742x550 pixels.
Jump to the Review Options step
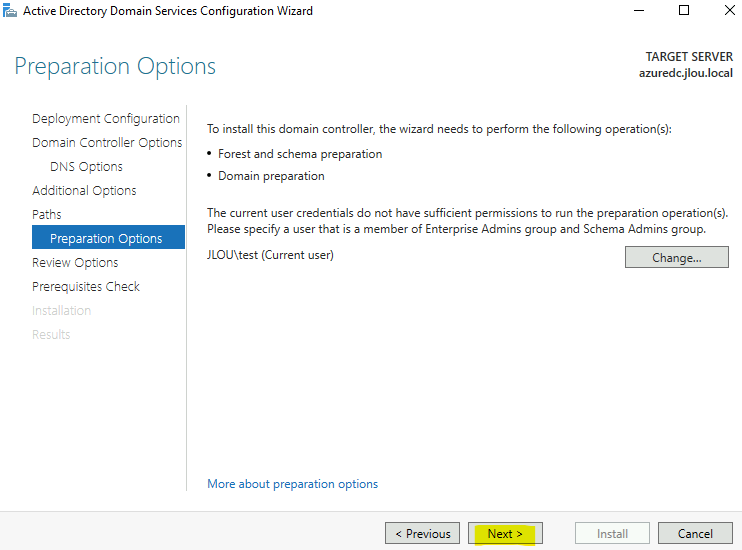(75, 262)
